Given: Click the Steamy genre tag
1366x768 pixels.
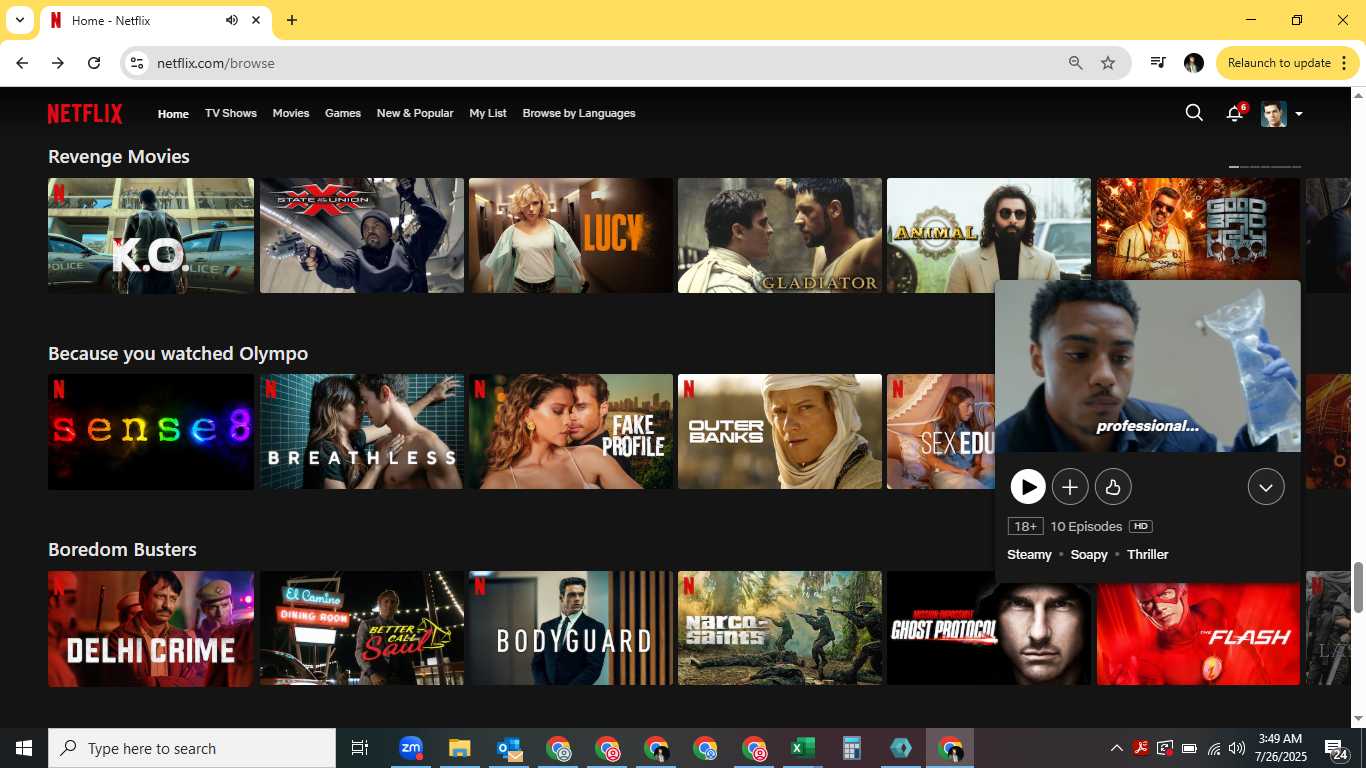Looking at the screenshot, I should pos(1029,555).
